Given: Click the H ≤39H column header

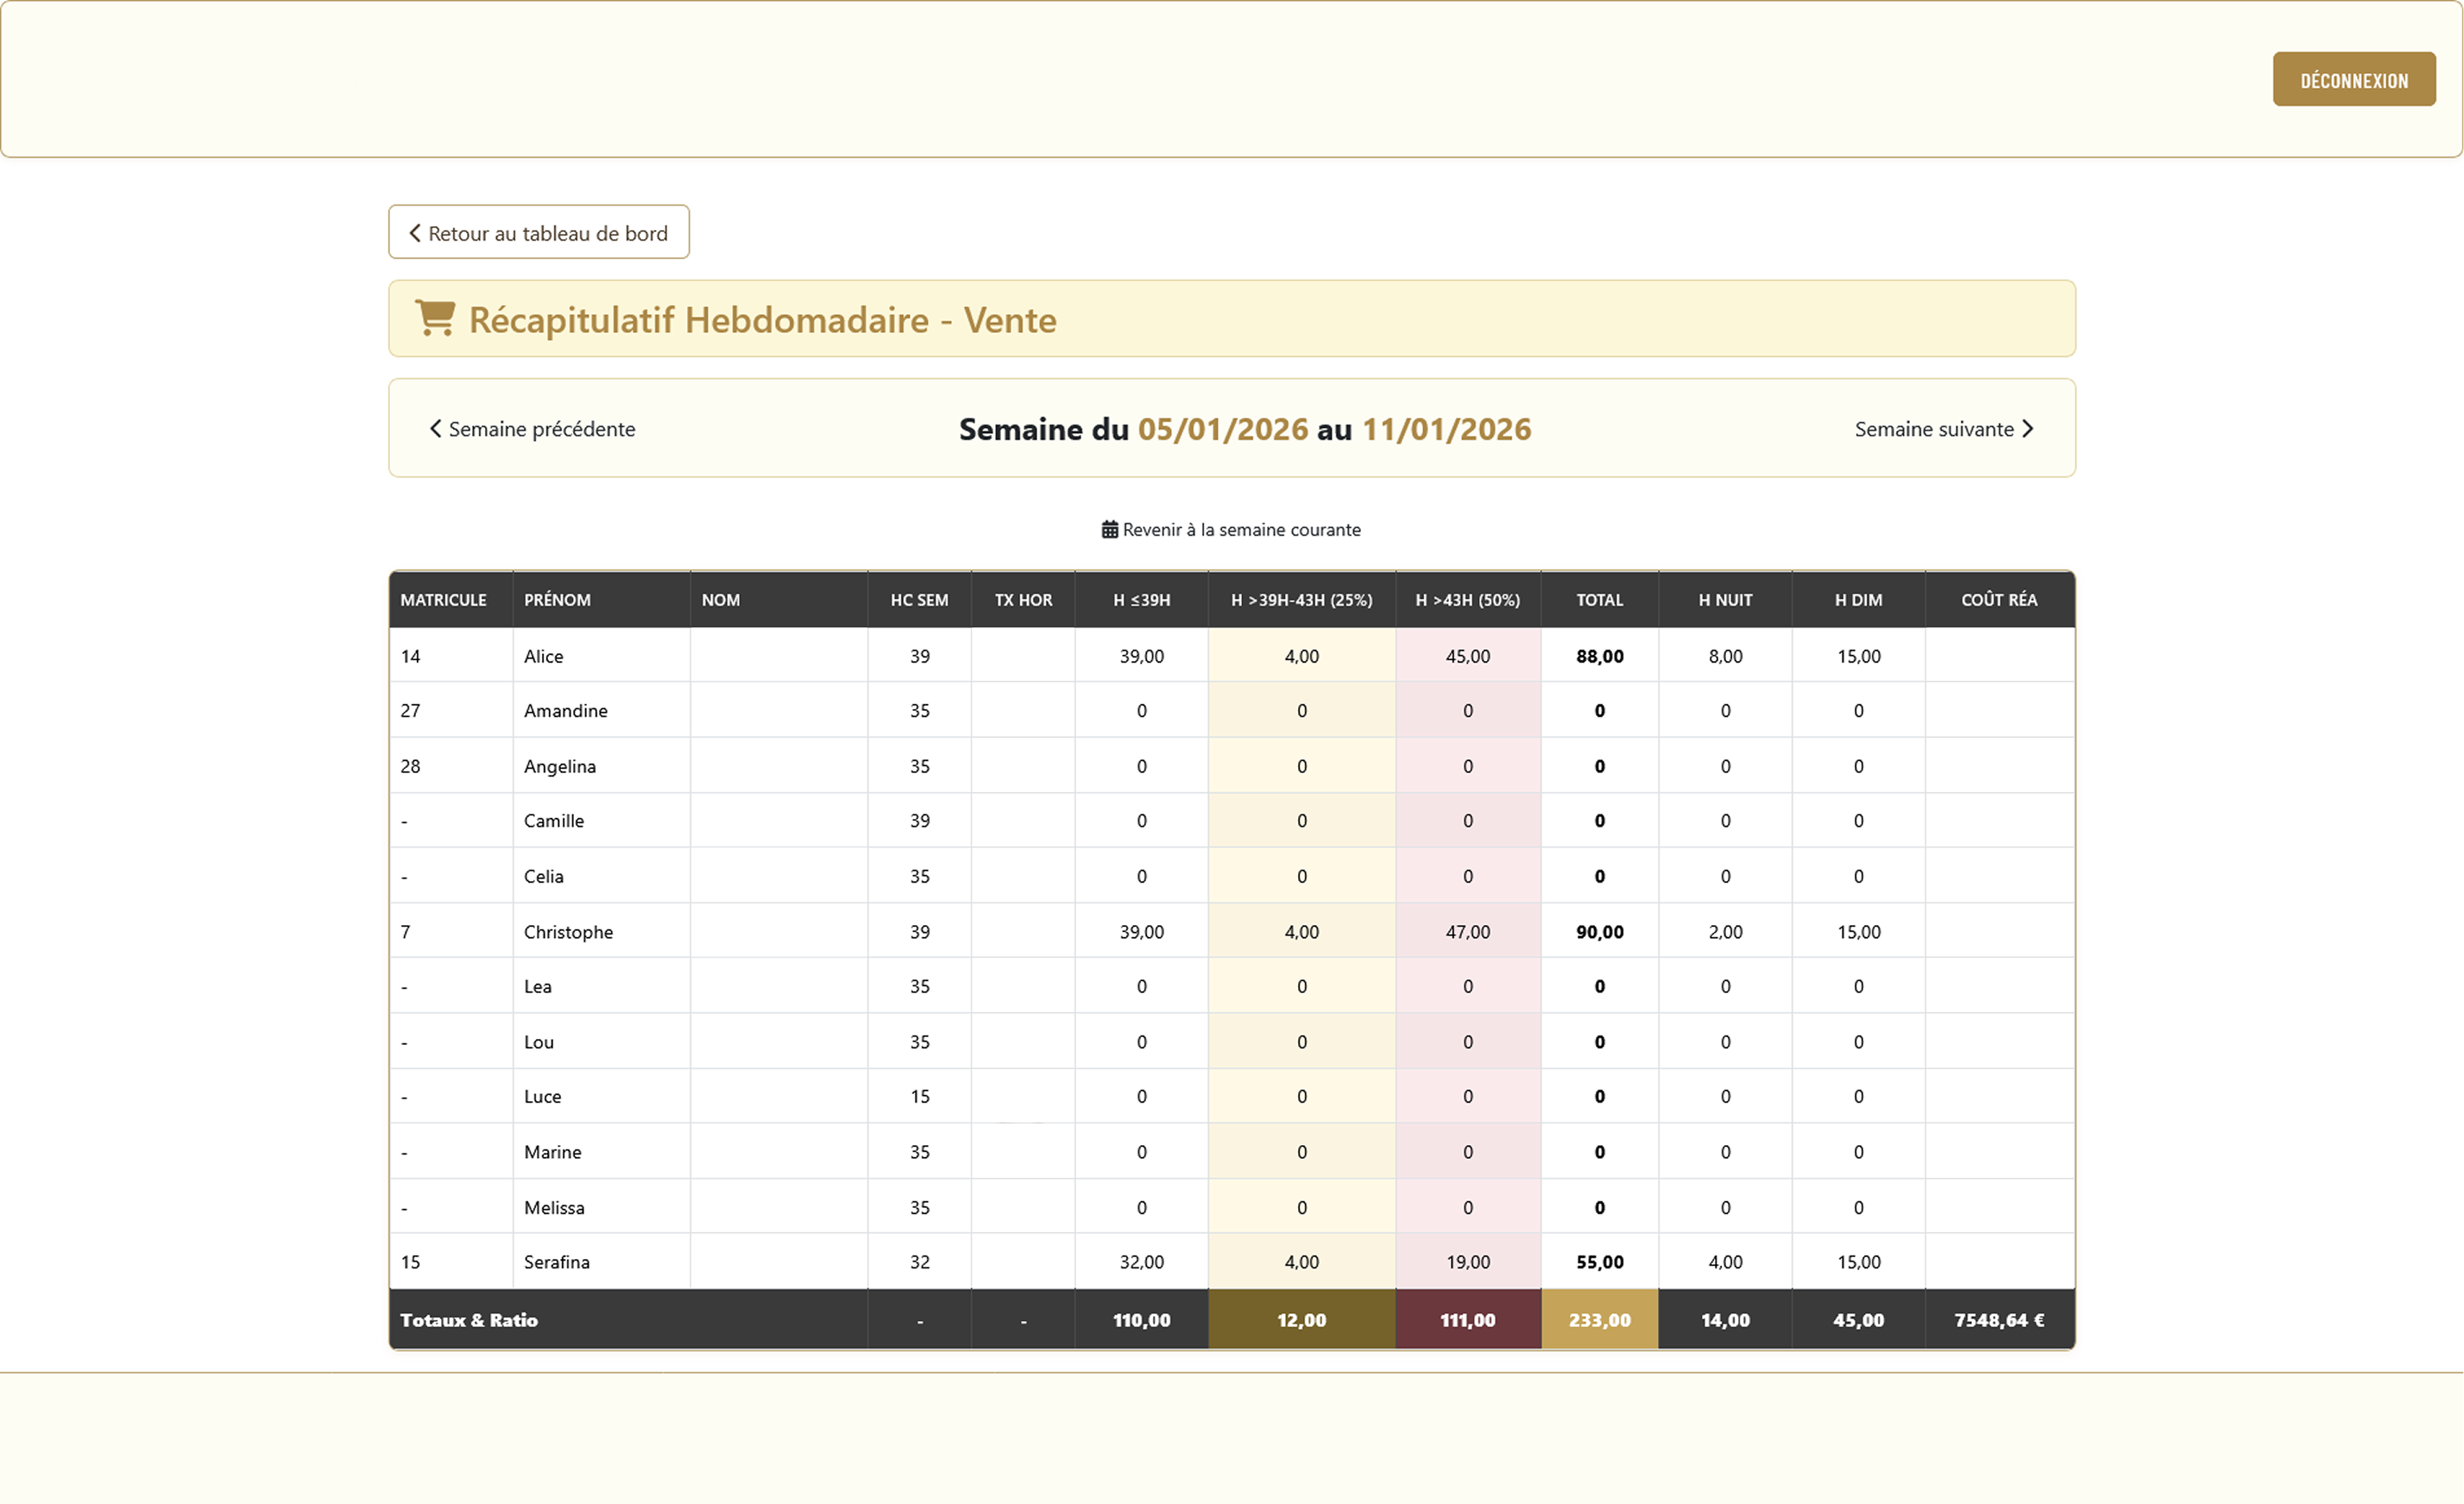Looking at the screenshot, I should click(x=1141, y=600).
